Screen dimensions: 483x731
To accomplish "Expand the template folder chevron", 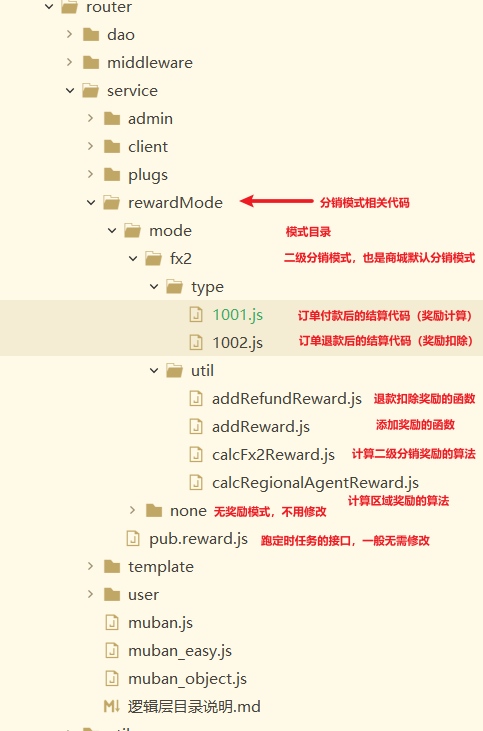I will tap(90, 566).
